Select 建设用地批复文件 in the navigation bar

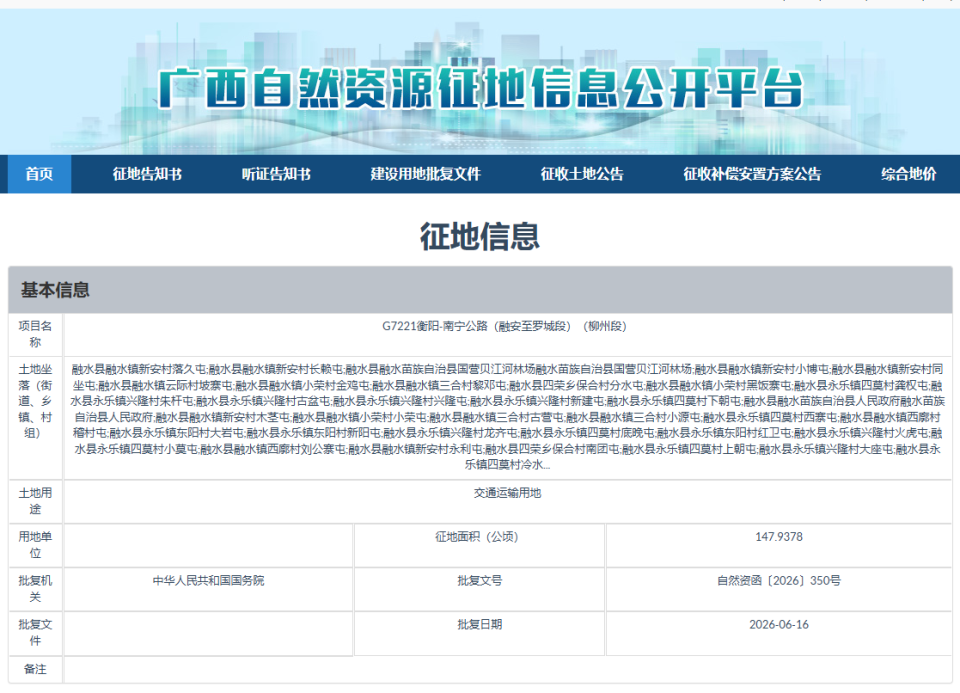click(x=426, y=174)
